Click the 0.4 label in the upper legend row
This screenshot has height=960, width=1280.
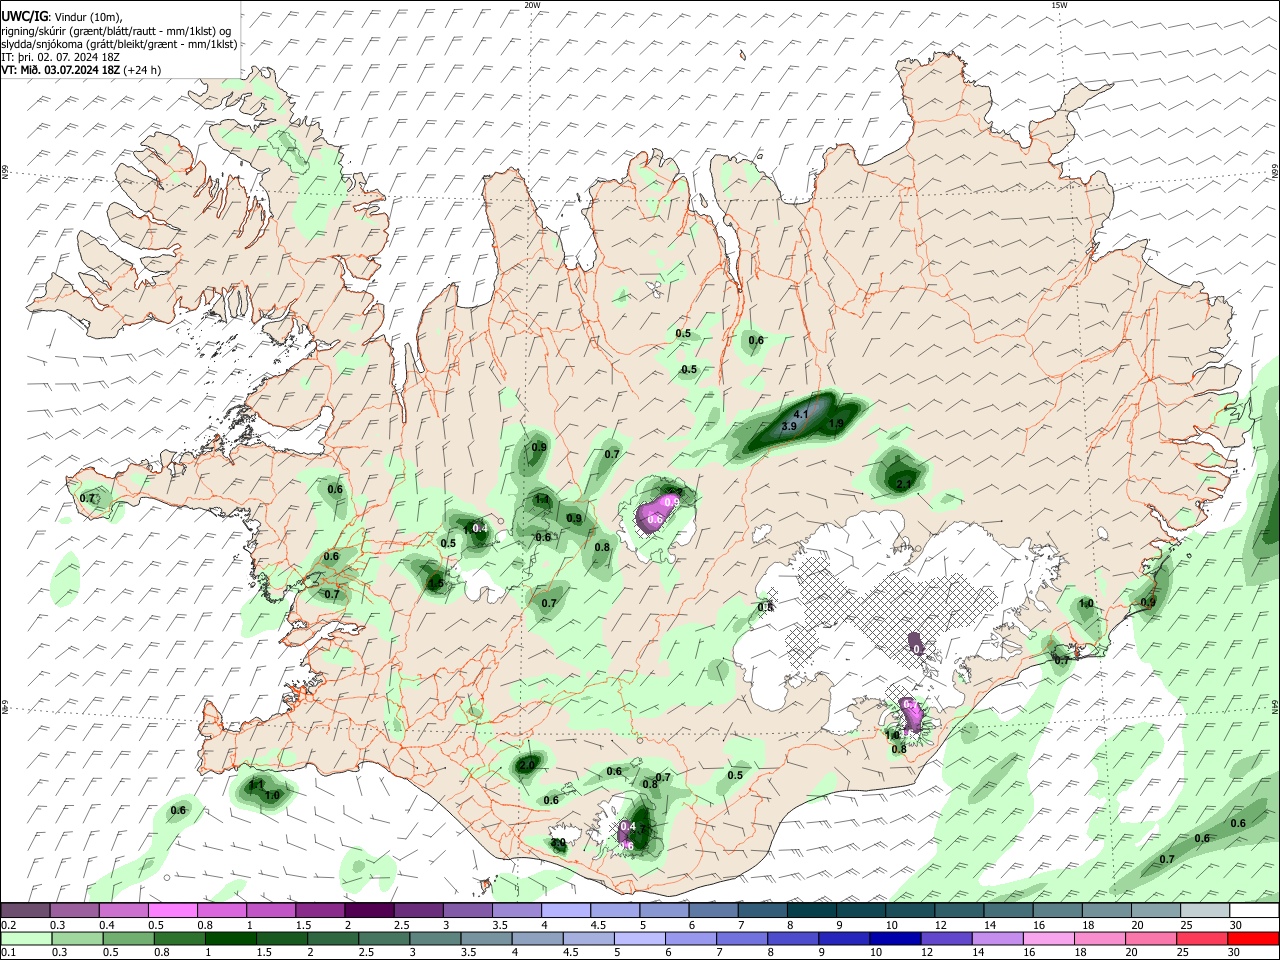(x=106, y=925)
